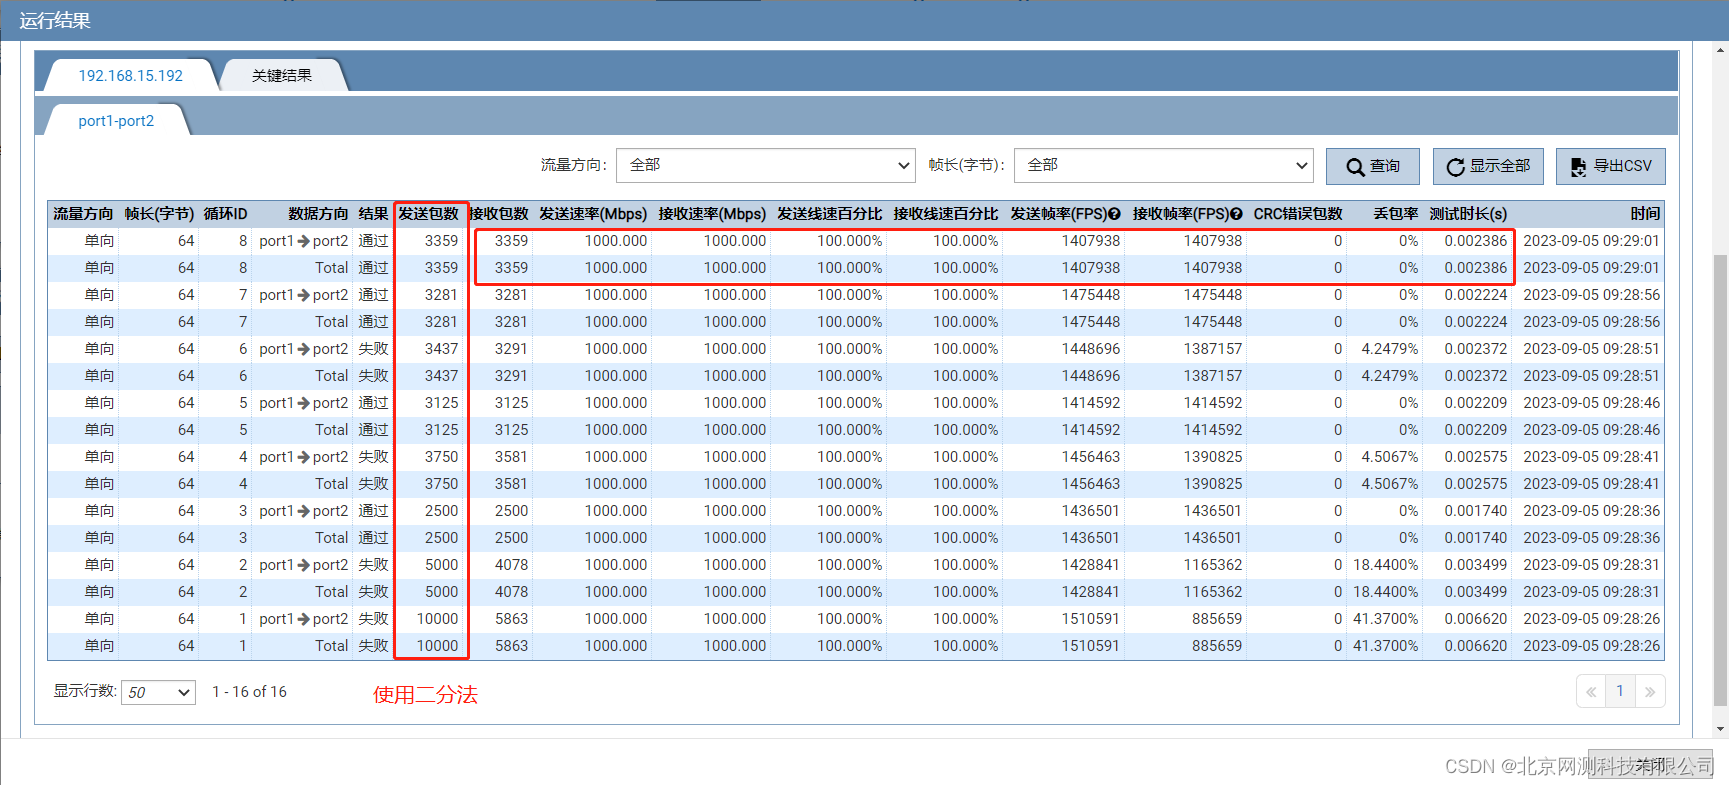
Task: Click 0.006620 duration in port1→port2 row
Action: click(x=1475, y=619)
